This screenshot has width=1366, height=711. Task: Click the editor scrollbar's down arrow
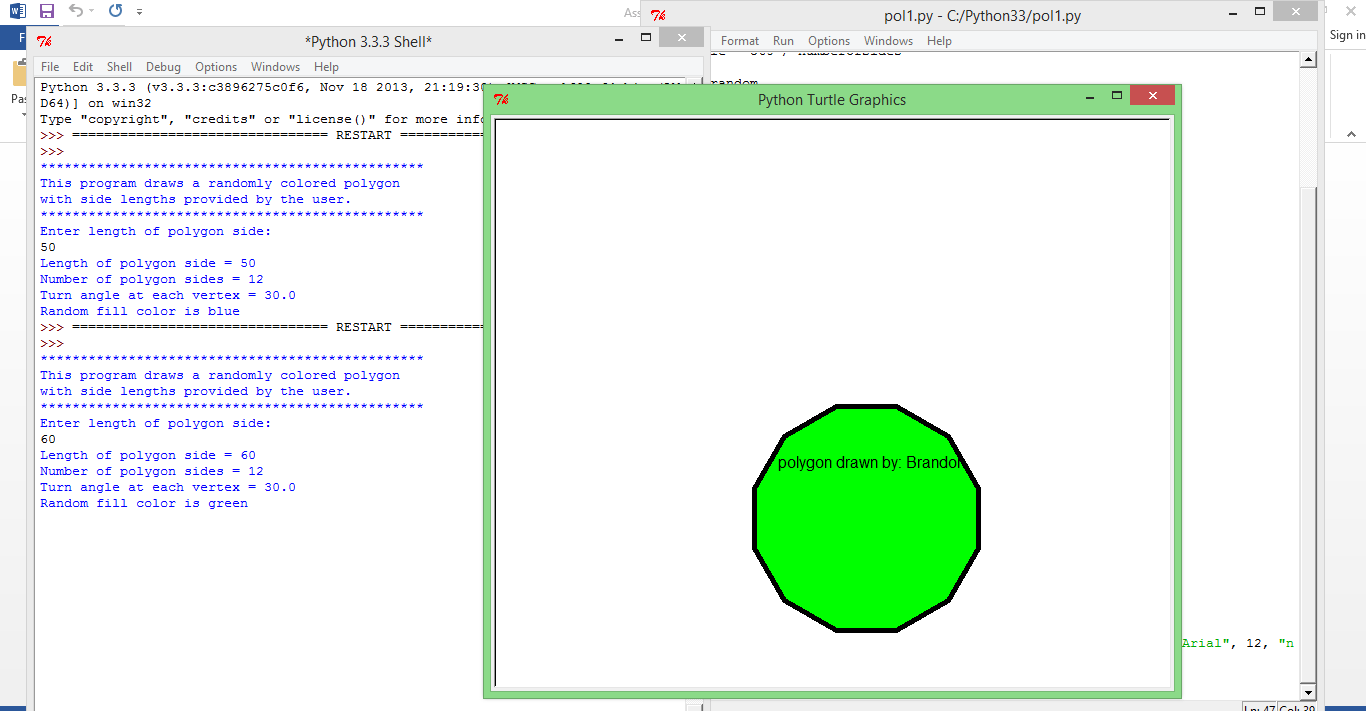1308,692
